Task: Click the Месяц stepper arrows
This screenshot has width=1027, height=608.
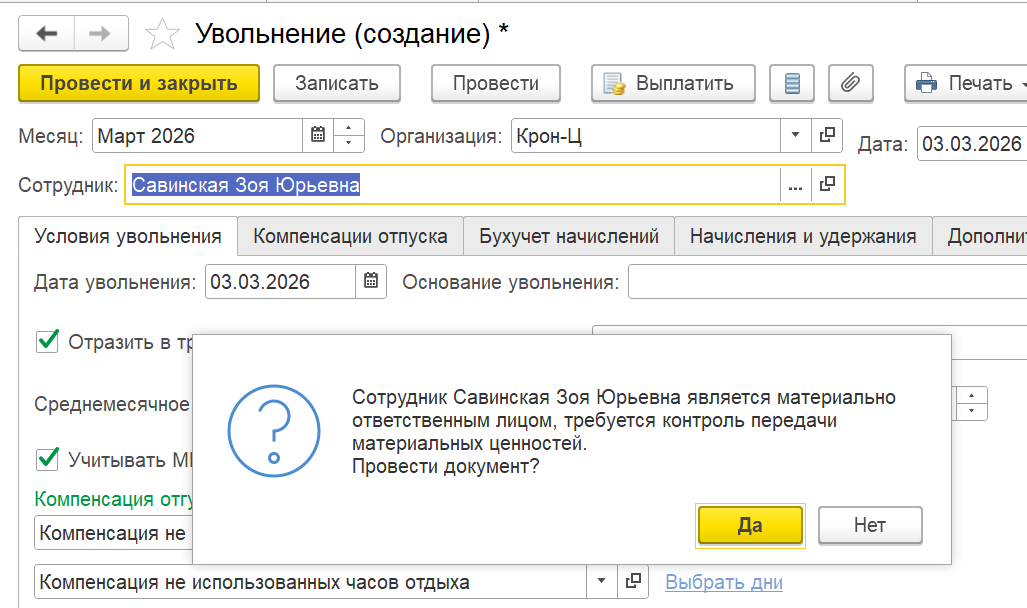Action: click(349, 136)
